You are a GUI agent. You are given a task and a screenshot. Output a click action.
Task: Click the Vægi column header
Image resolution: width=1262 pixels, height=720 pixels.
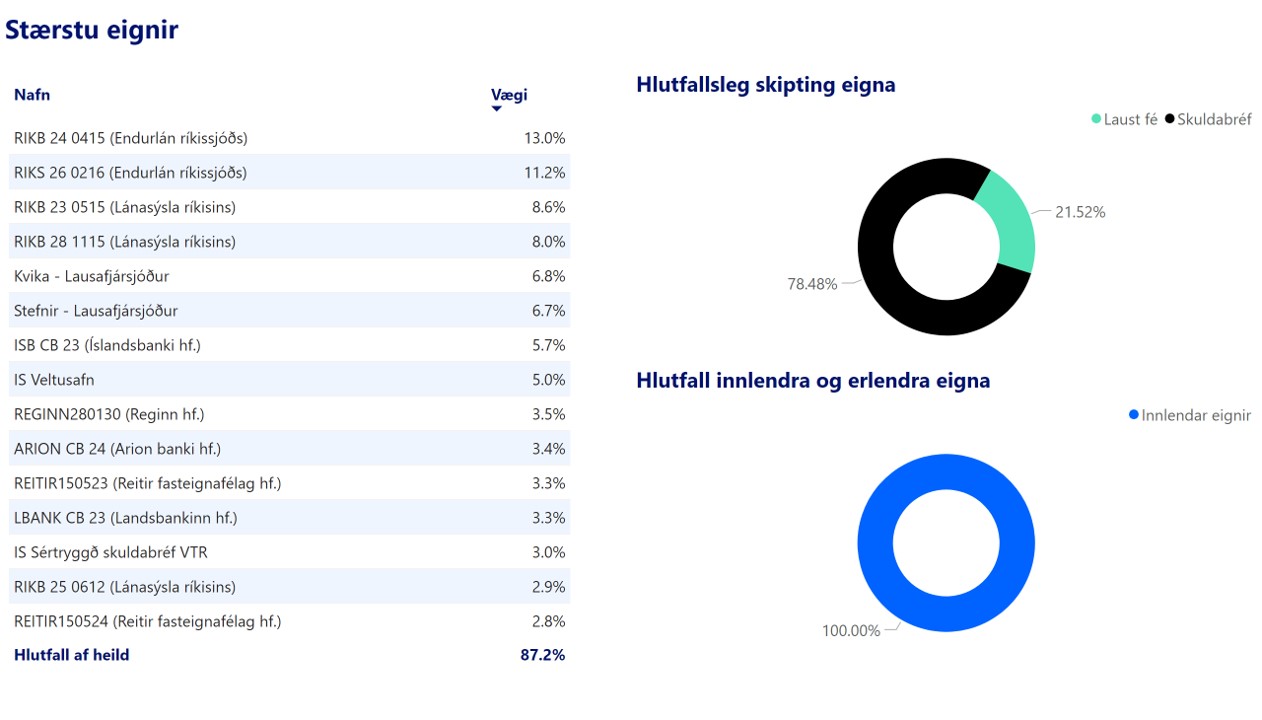point(509,95)
